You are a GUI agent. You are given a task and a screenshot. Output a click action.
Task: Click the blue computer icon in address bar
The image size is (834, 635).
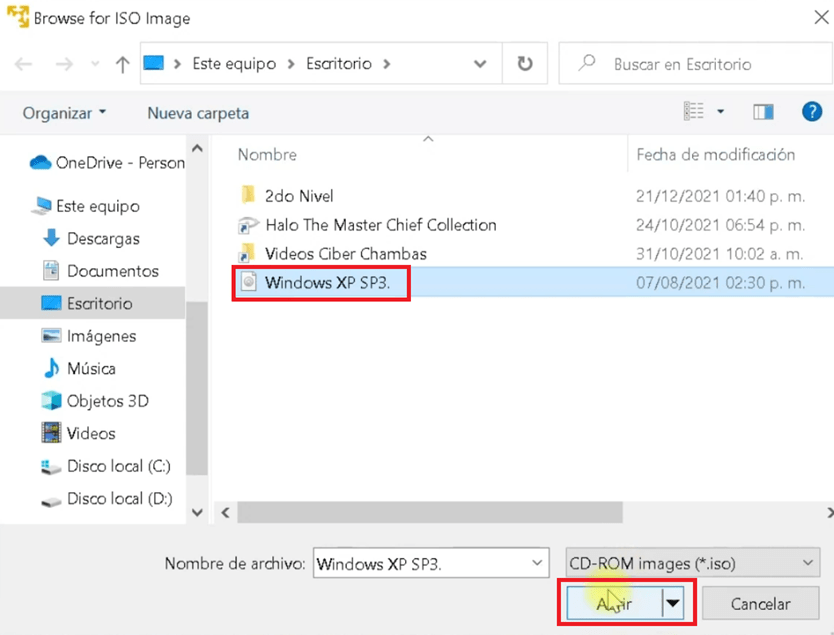click(x=154, y=63)
